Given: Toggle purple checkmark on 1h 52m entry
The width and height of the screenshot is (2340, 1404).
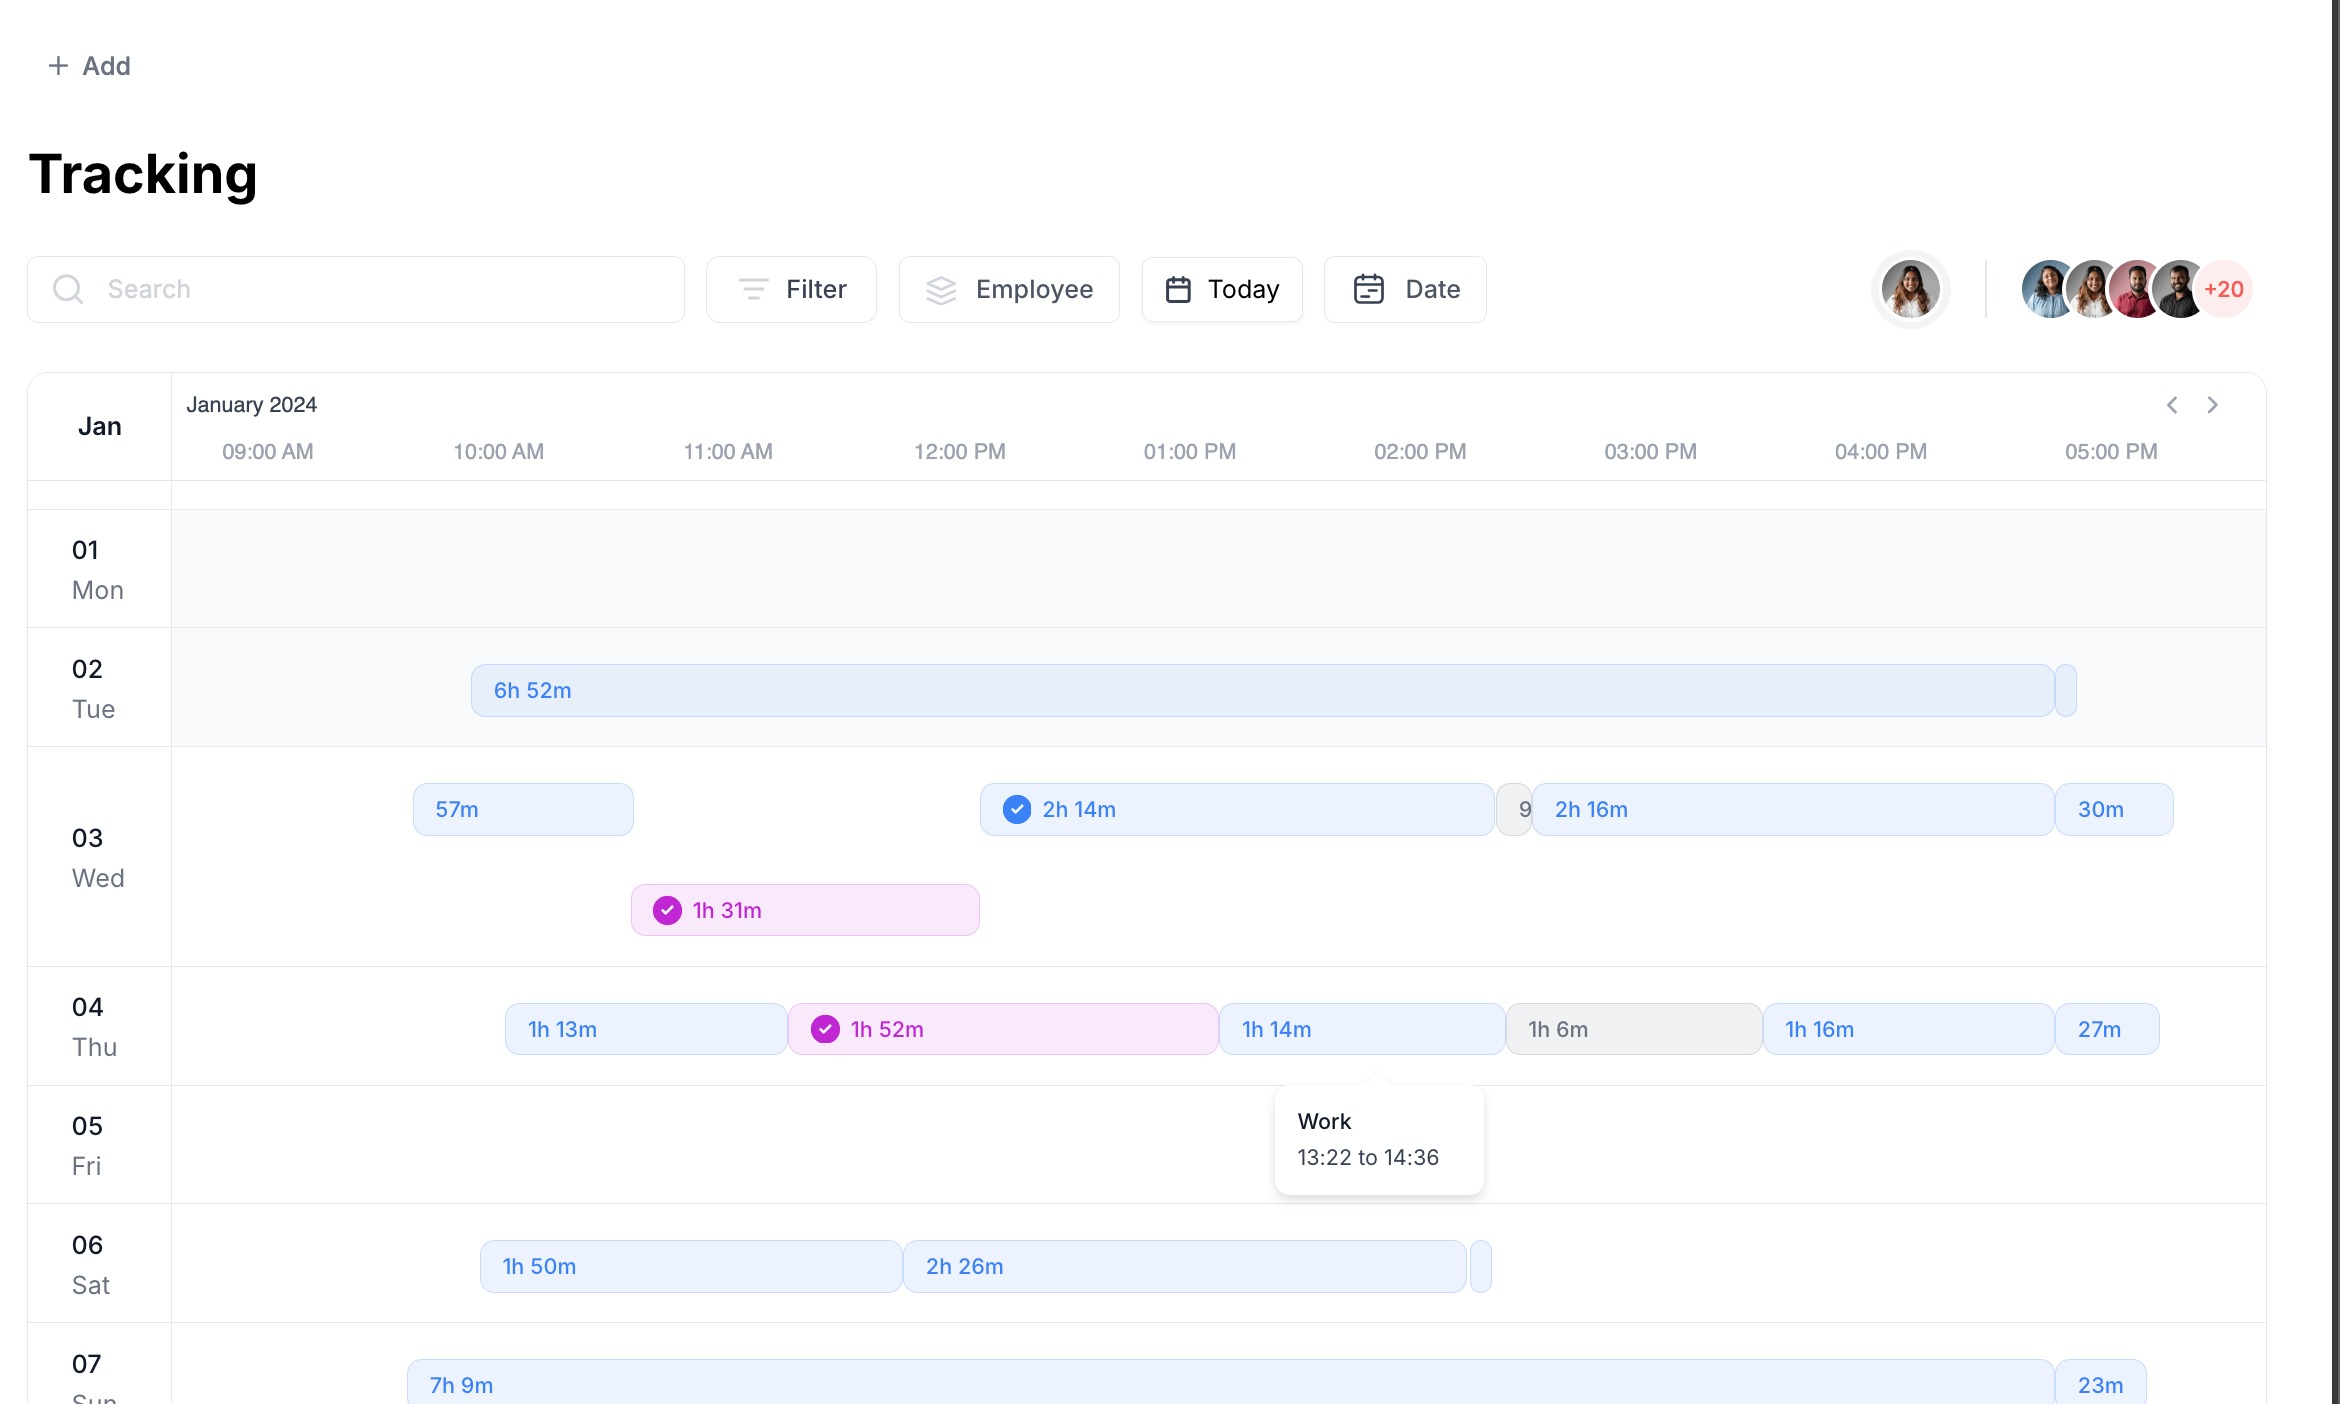Looking at the screenshot, I should tap(825, 1029).
